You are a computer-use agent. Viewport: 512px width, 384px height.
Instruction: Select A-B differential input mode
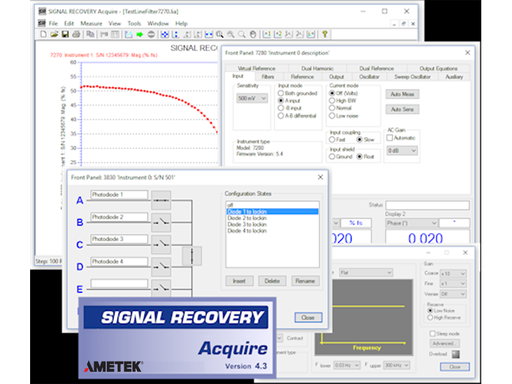[281, 116]
